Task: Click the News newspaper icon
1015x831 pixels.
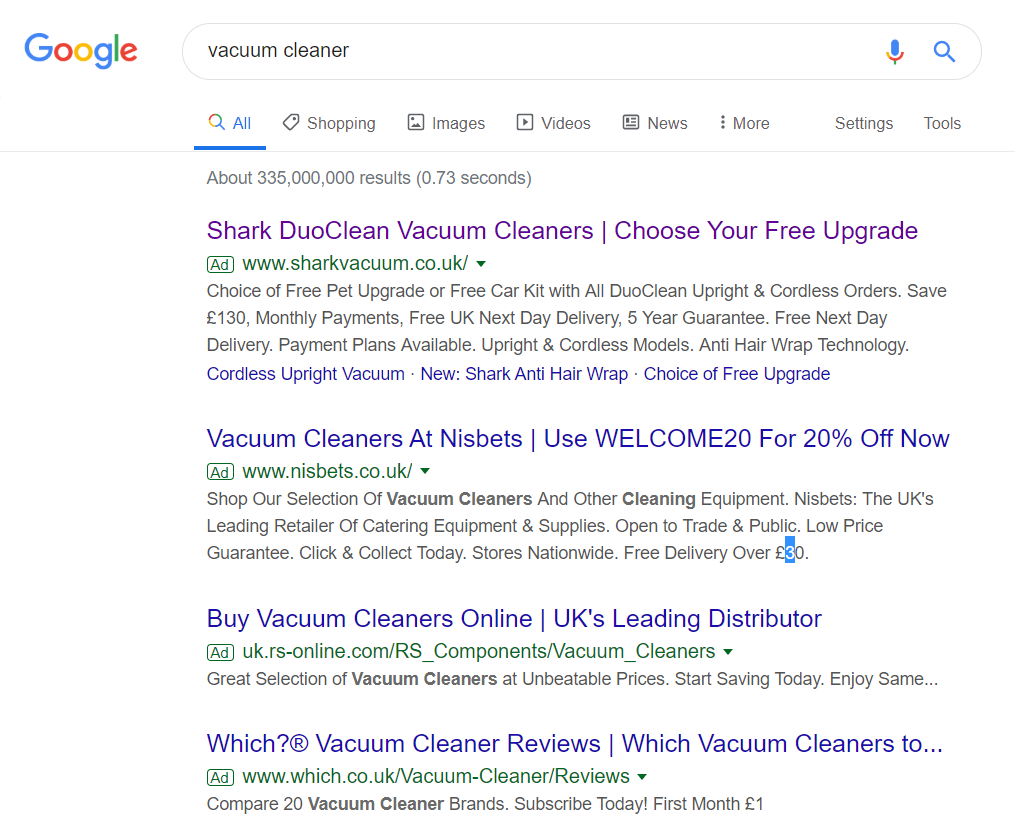Action: point(631,122)
